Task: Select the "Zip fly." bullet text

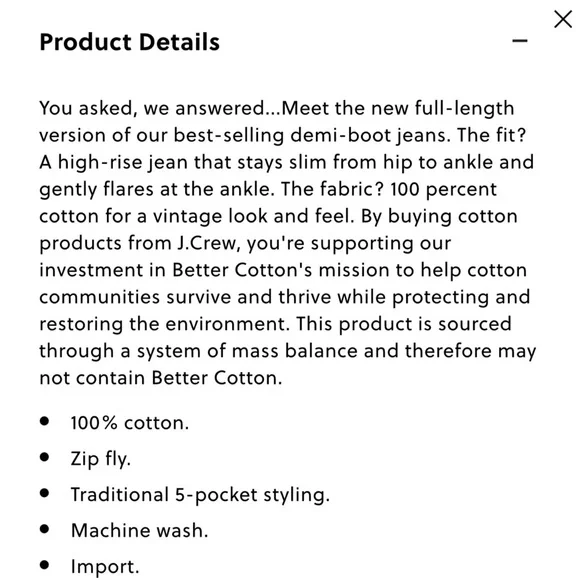Action: (x=101, y=459)
